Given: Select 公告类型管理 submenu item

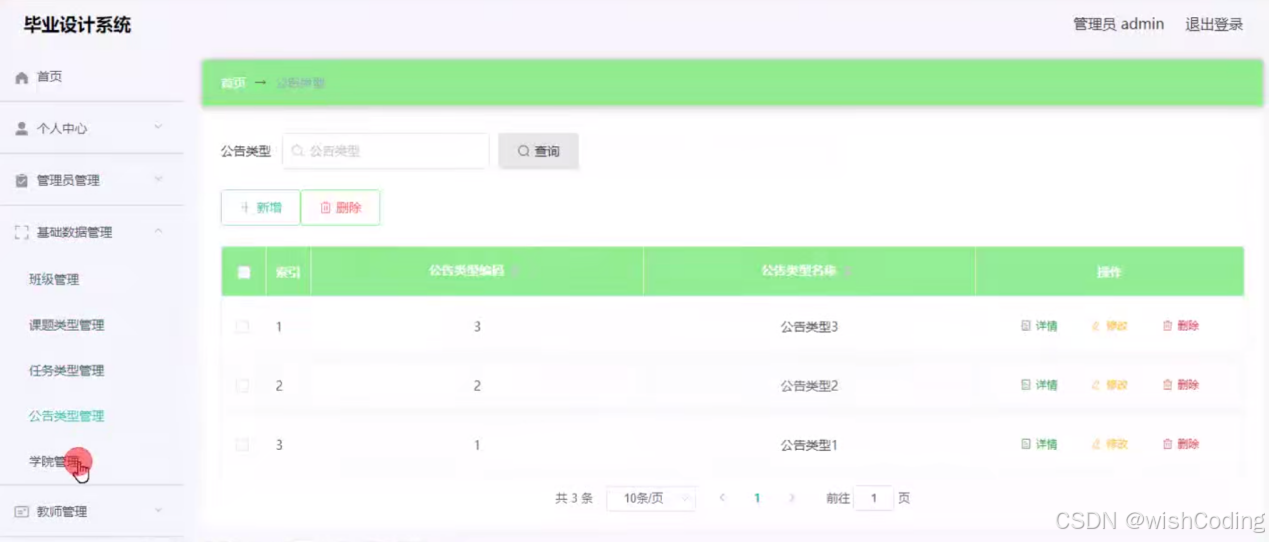Looking at the screenshot, I should coord(67,417).
